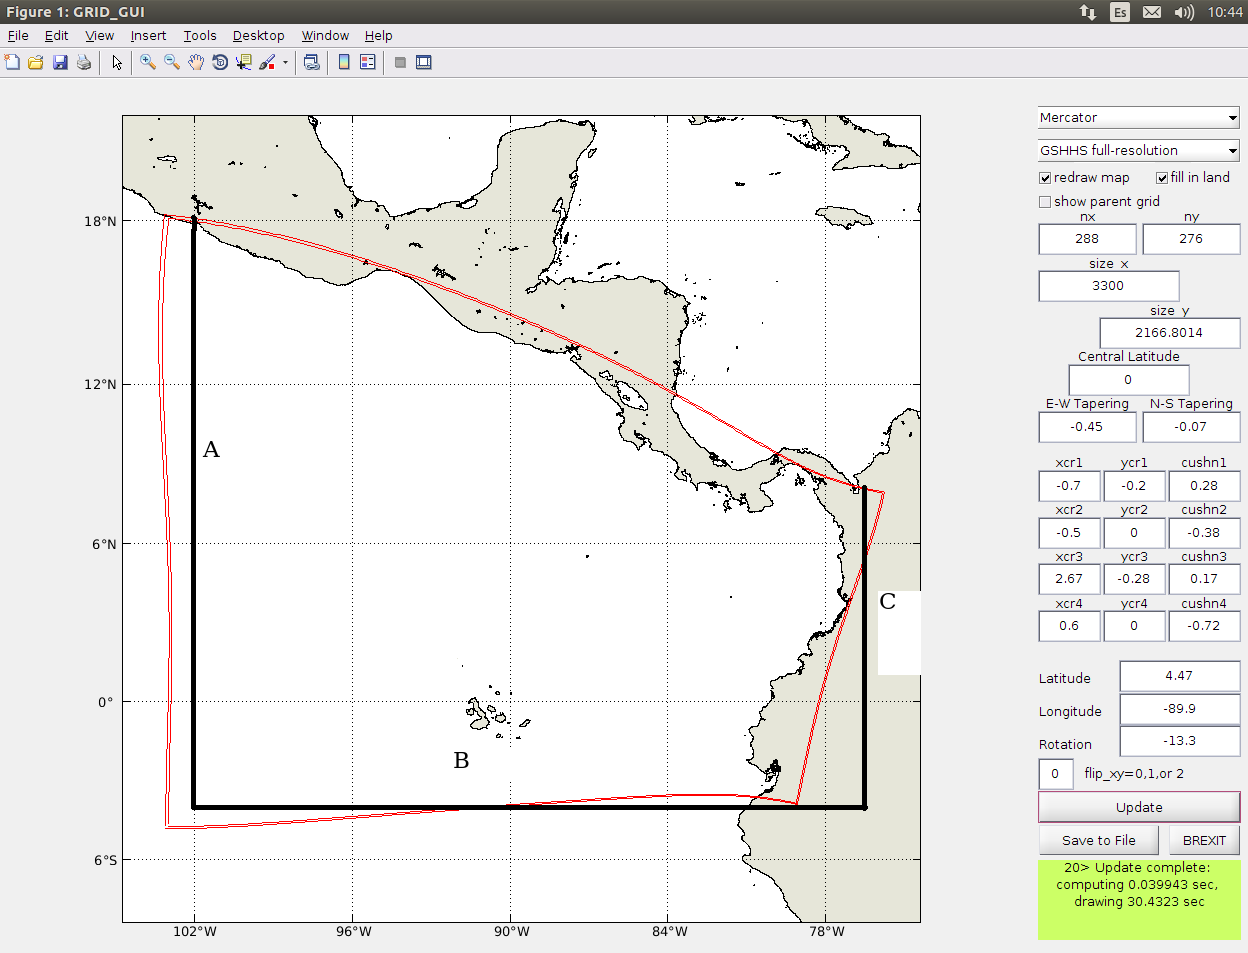Click the Print Figure icon
Screen dimensions: 1248x953
point(84,63)
